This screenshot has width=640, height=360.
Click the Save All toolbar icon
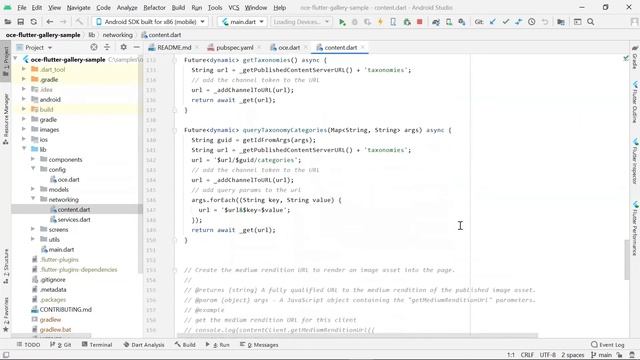[20, 22]
